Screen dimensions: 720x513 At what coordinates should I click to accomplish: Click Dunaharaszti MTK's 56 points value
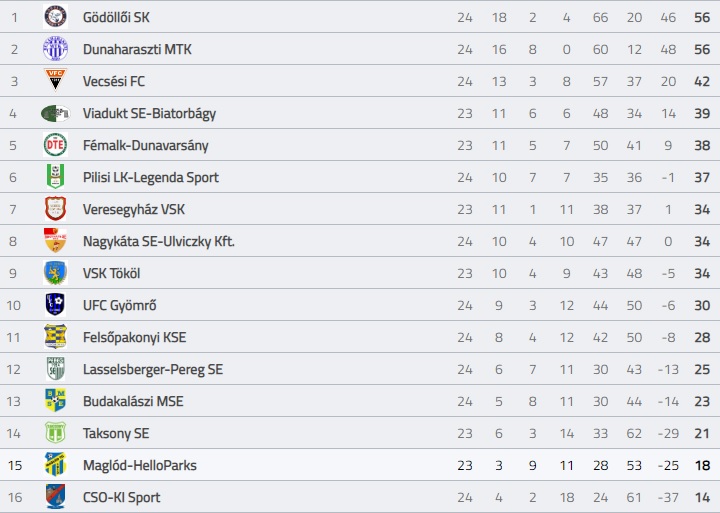pos(702,49)
